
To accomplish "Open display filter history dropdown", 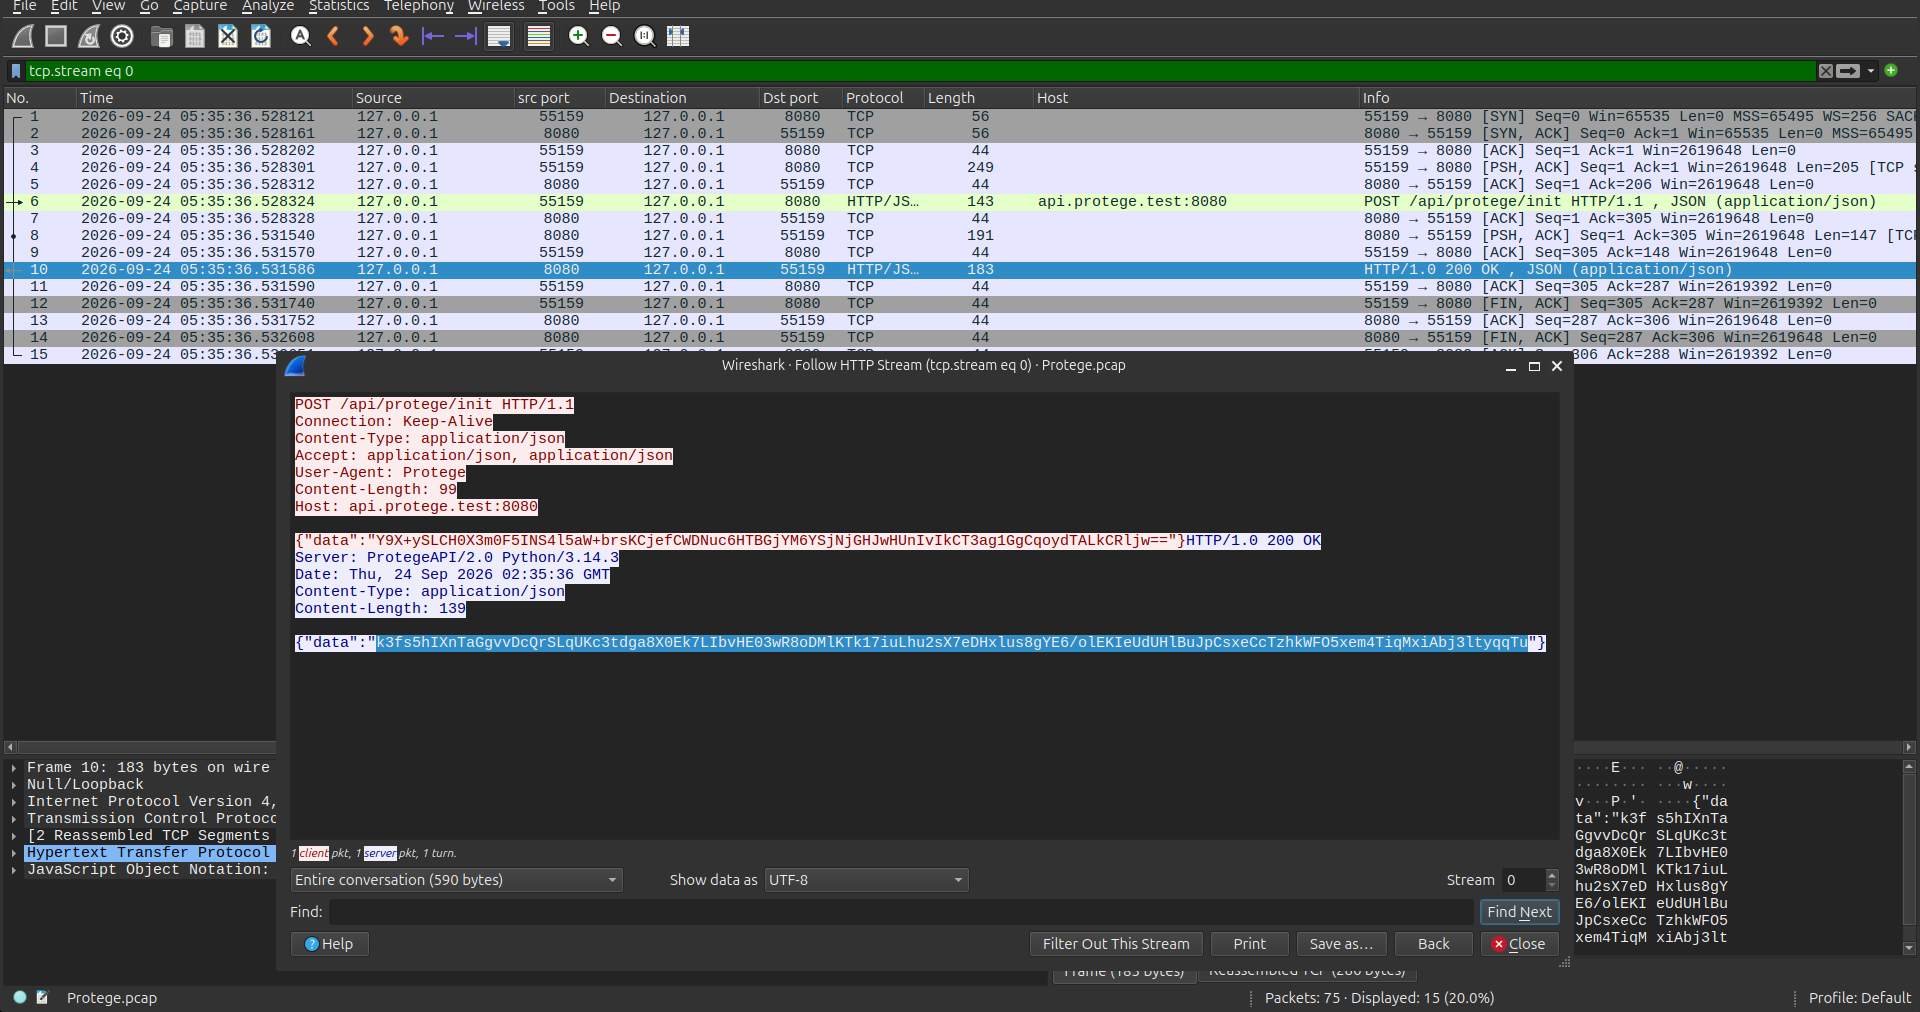I will point(1871,71).
